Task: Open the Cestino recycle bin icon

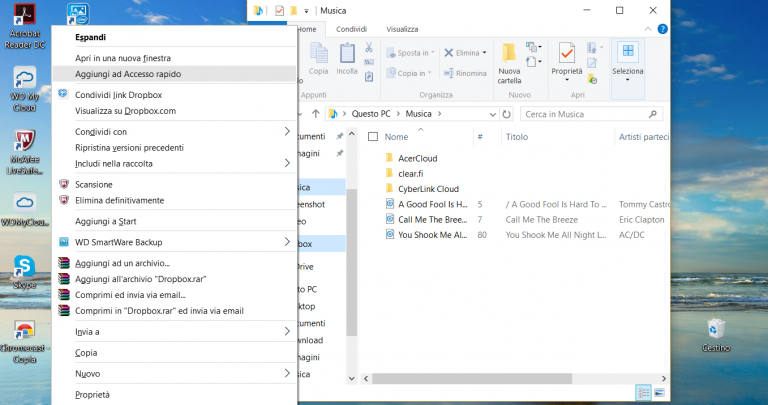Action: pyautogui.click(x=716, y=335)
